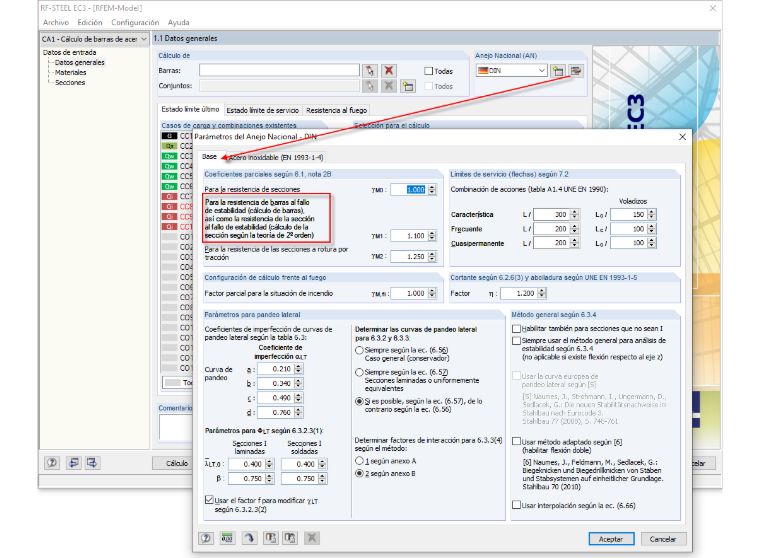This screenshot has width=760, height=558.
Task: Switch to Acero inoxidable (EN 1993-1-4) tab
Action: coord(276,158)
